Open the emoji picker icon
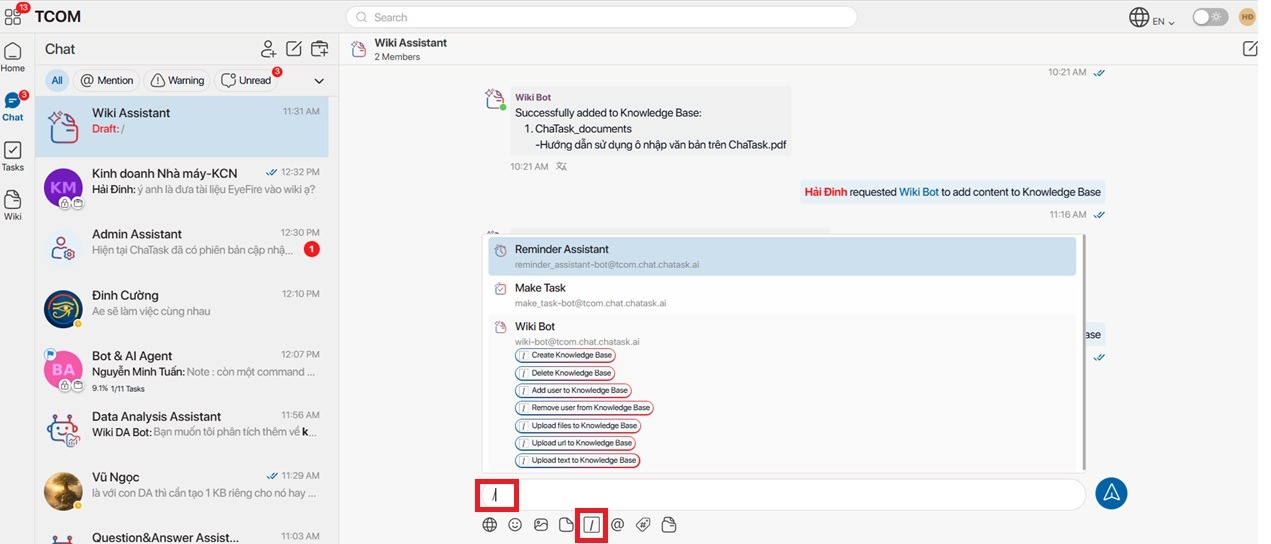This screenshot has height=544, width=1271. click(515, 525)
